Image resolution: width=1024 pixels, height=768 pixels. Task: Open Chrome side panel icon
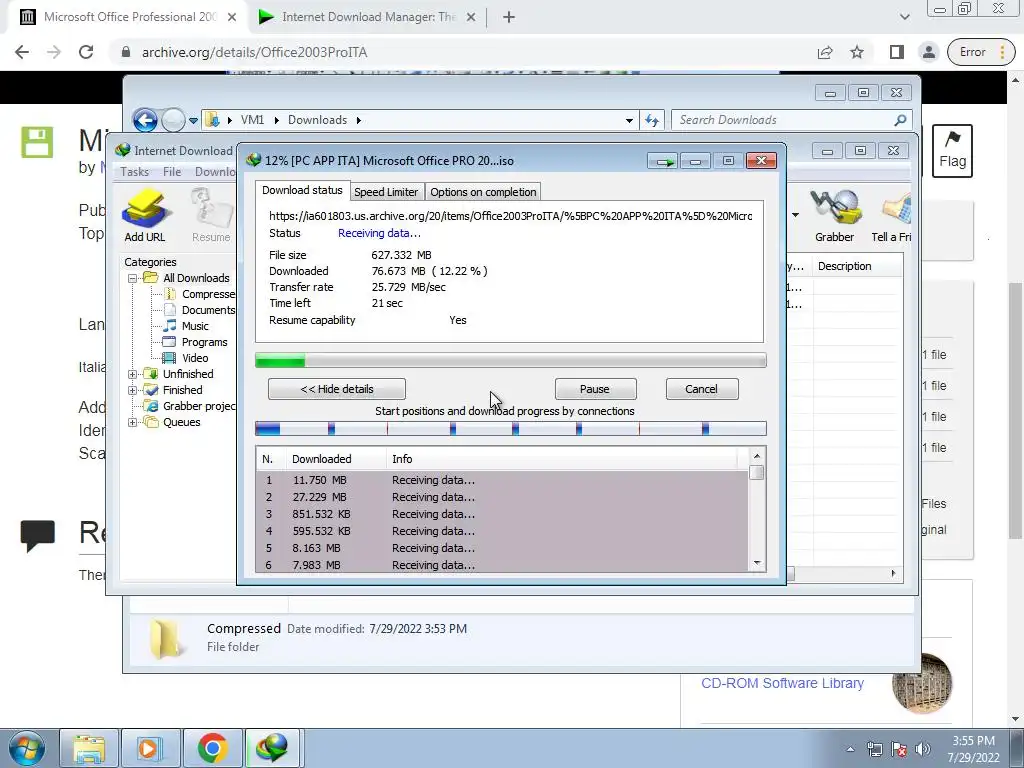[x=897, y=52]
